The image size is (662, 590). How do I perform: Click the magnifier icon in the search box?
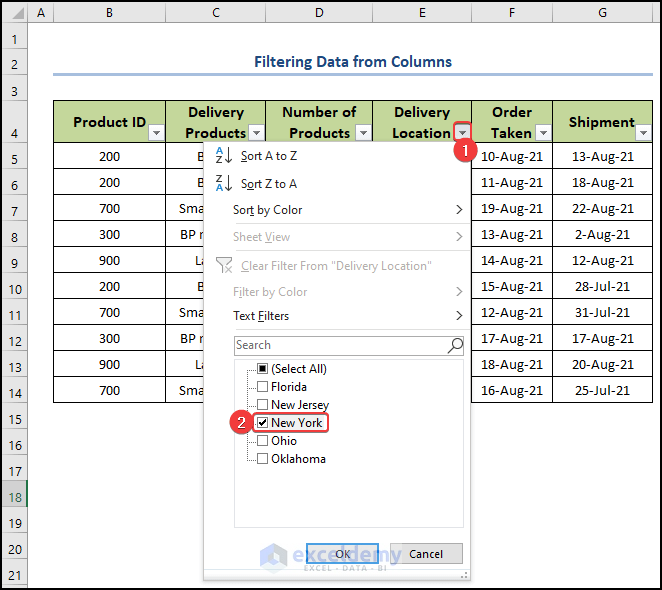[455, 345]
